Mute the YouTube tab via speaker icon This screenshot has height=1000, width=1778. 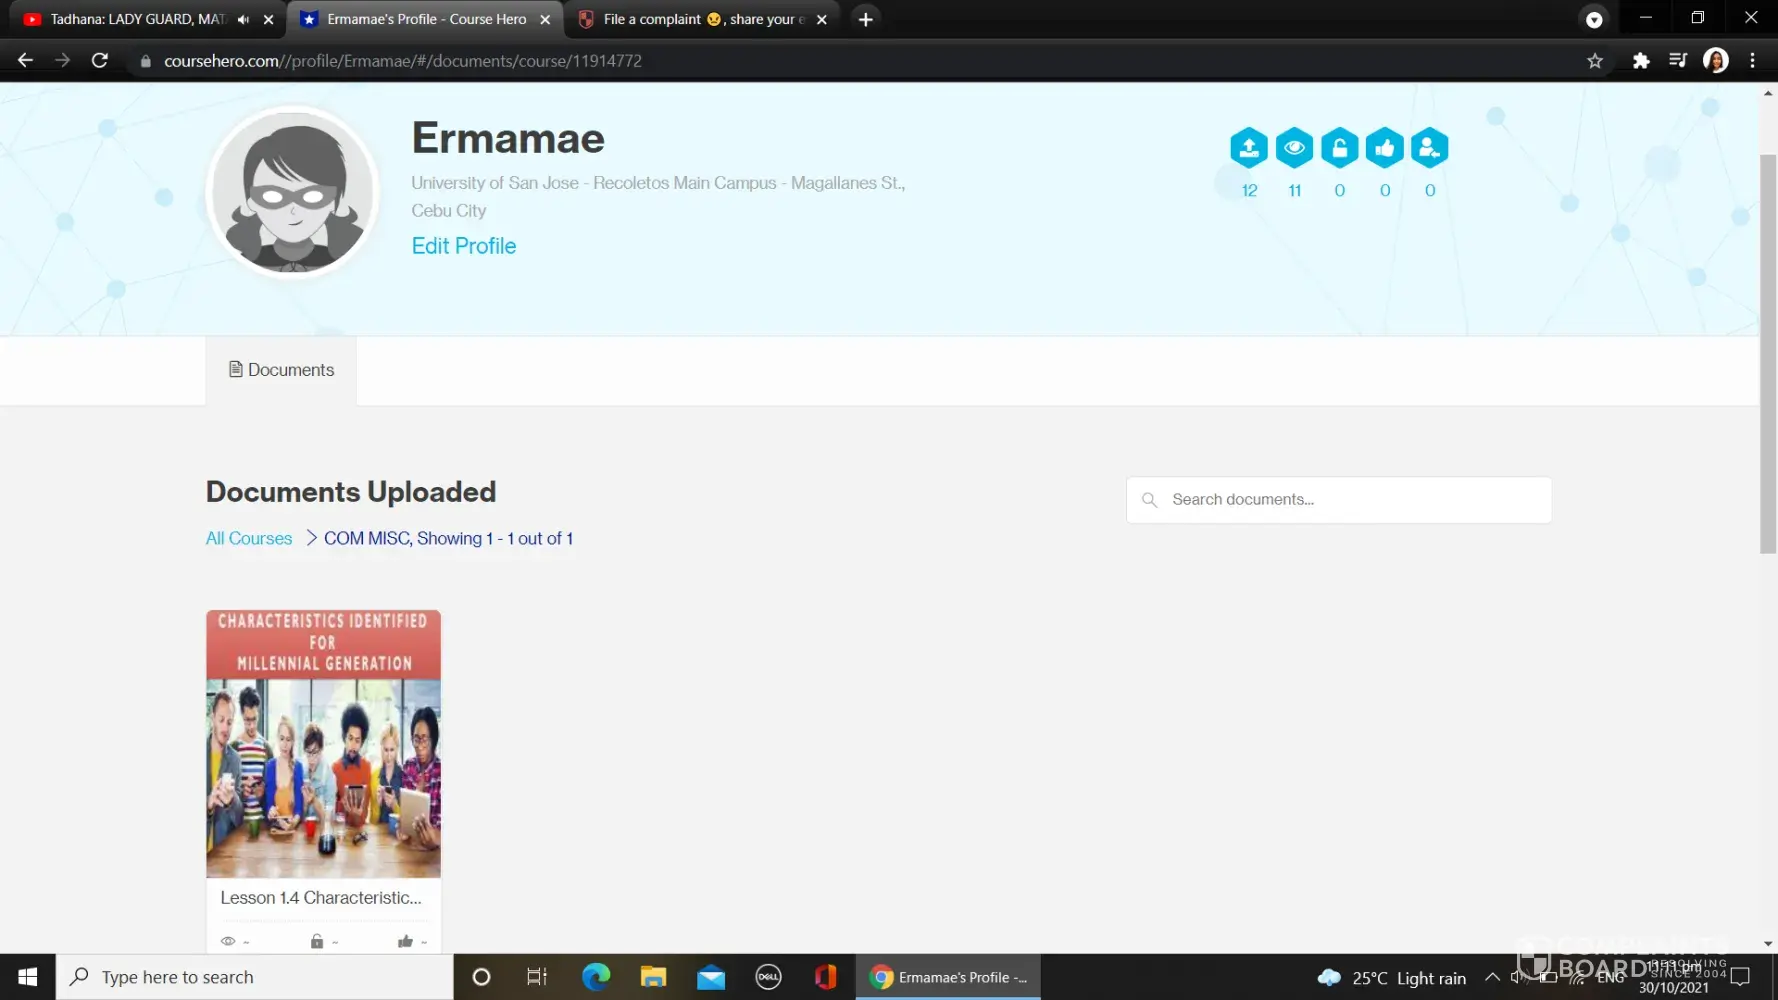[243, 19]
